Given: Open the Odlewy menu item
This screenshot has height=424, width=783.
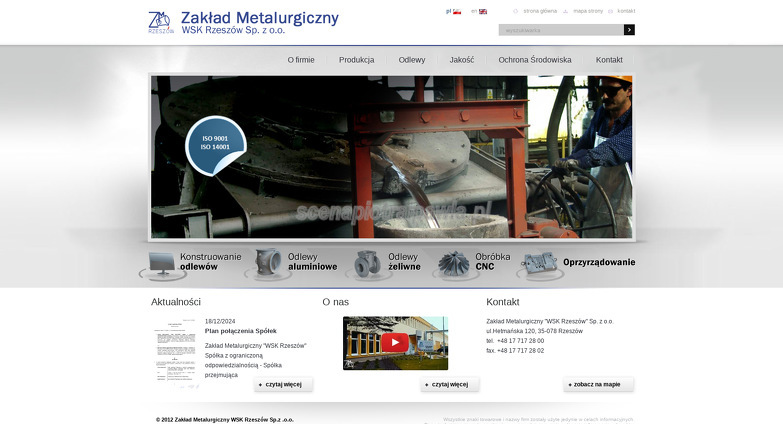Looking at the screenshot, I should coord(412,60).
